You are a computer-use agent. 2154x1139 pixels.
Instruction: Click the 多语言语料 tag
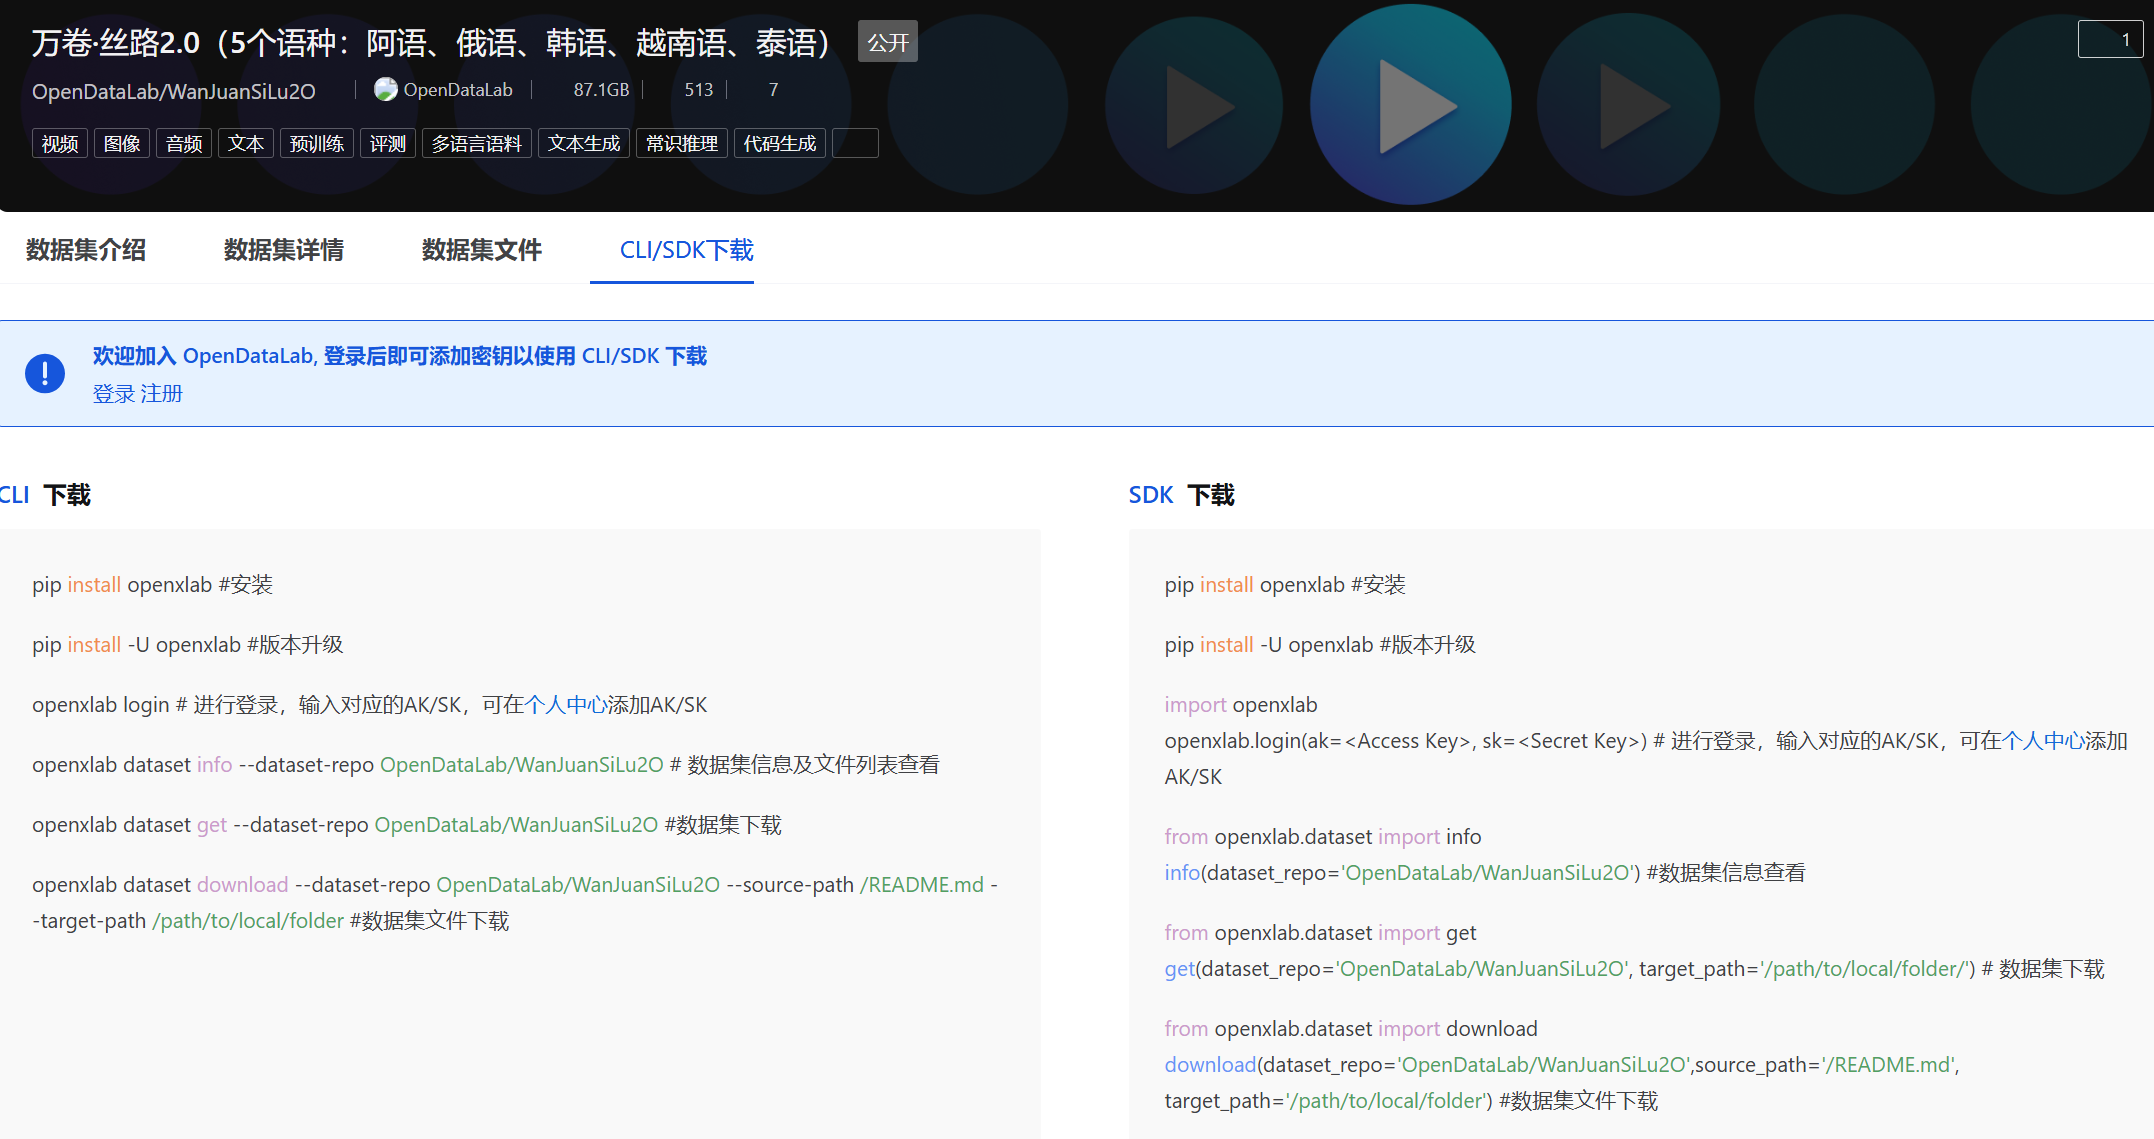point(476,144)
